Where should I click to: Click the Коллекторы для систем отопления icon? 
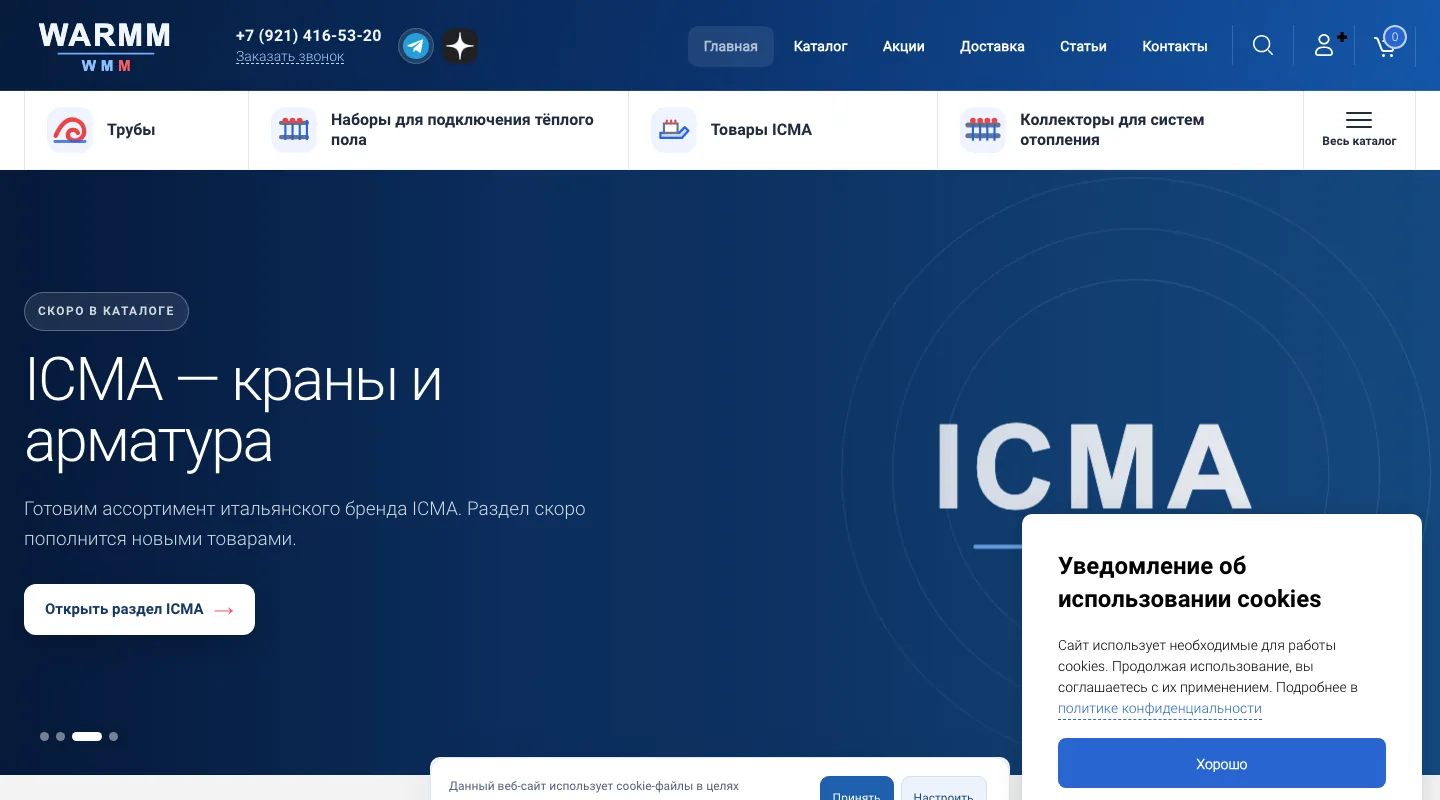coord(983,130)
